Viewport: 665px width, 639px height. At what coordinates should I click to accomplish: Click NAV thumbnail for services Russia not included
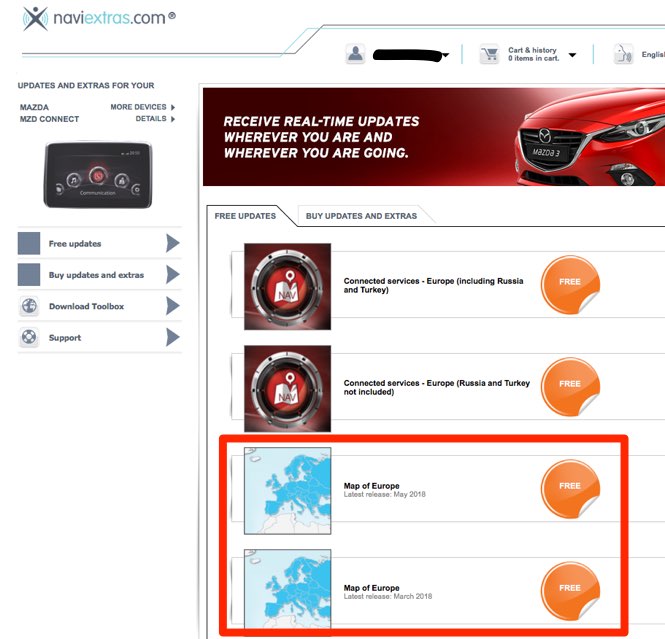[x=288, y=389]
